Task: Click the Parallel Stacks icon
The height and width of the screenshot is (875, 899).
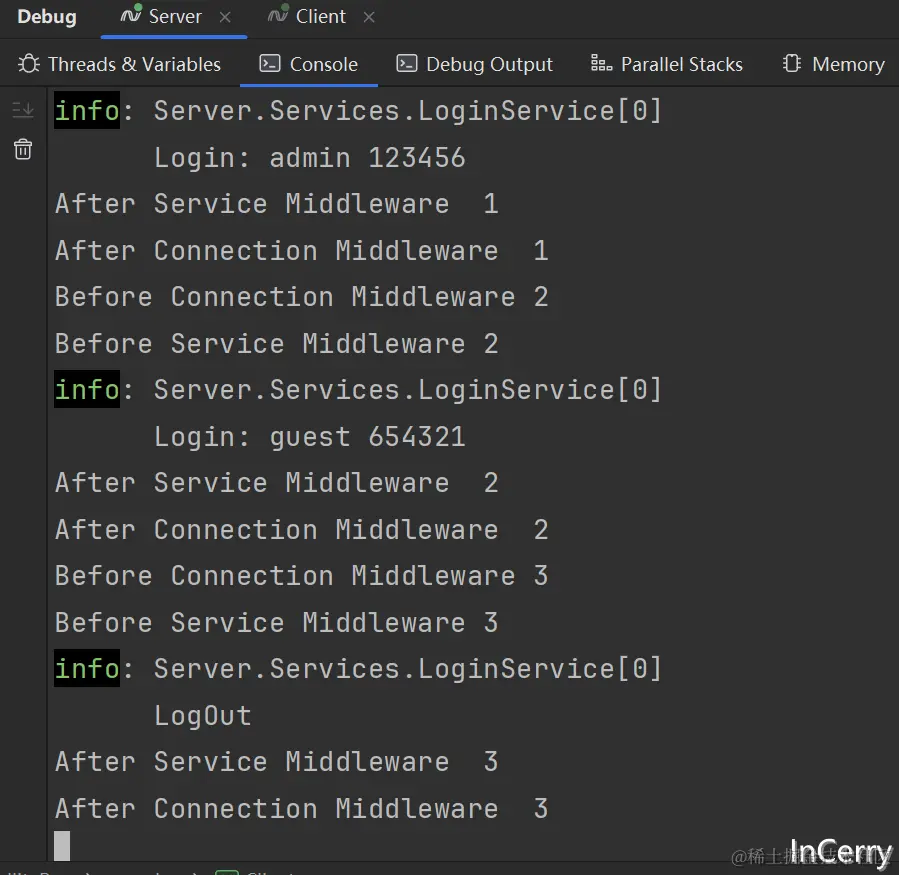Action: click(601, 63)
